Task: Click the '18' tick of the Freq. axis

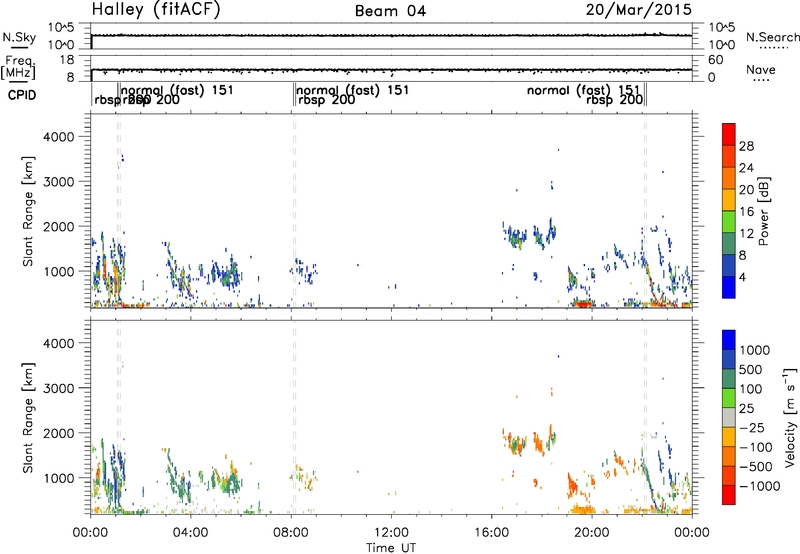Action: [x=67, y=60]
